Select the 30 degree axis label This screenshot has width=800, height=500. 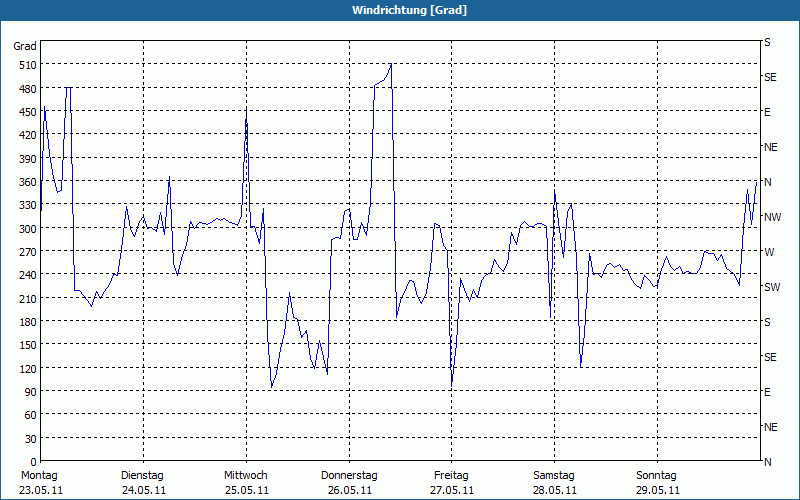(31, 439)
